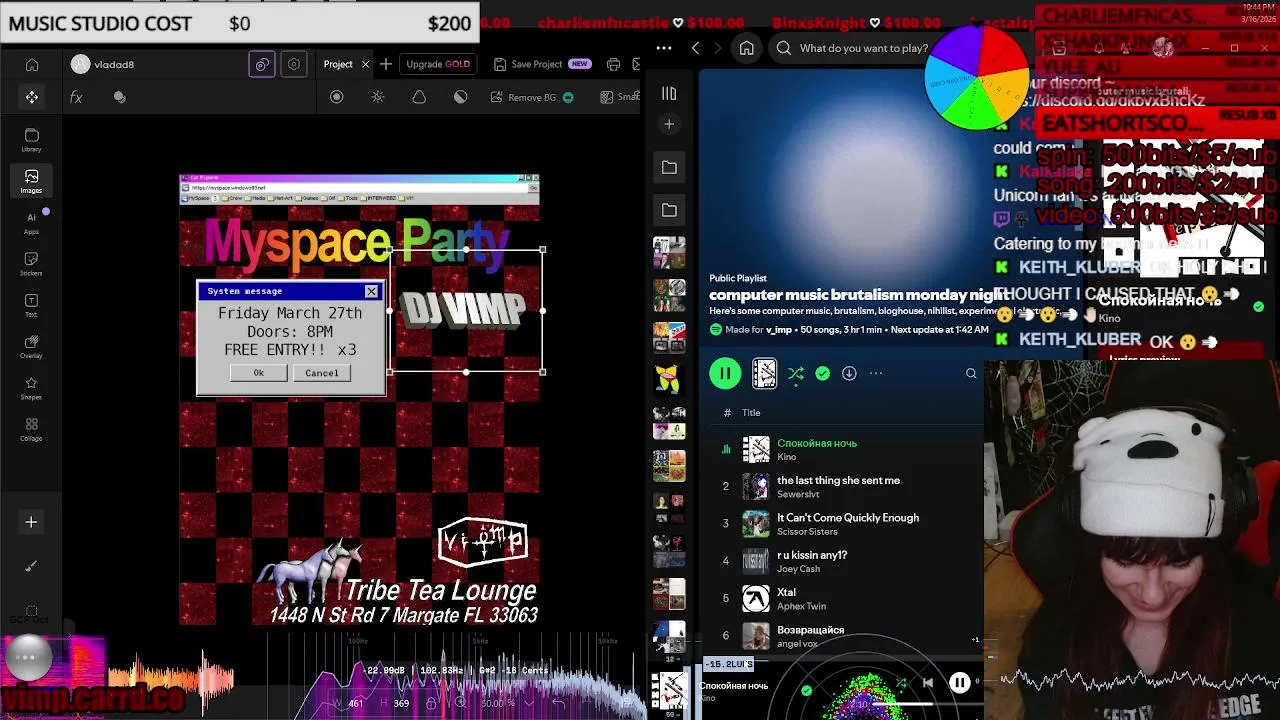The width and height of the screenshot is (1280, 720).
Task: Select the unicorn sticker on the canvas
Action: [x=308, y=572]
